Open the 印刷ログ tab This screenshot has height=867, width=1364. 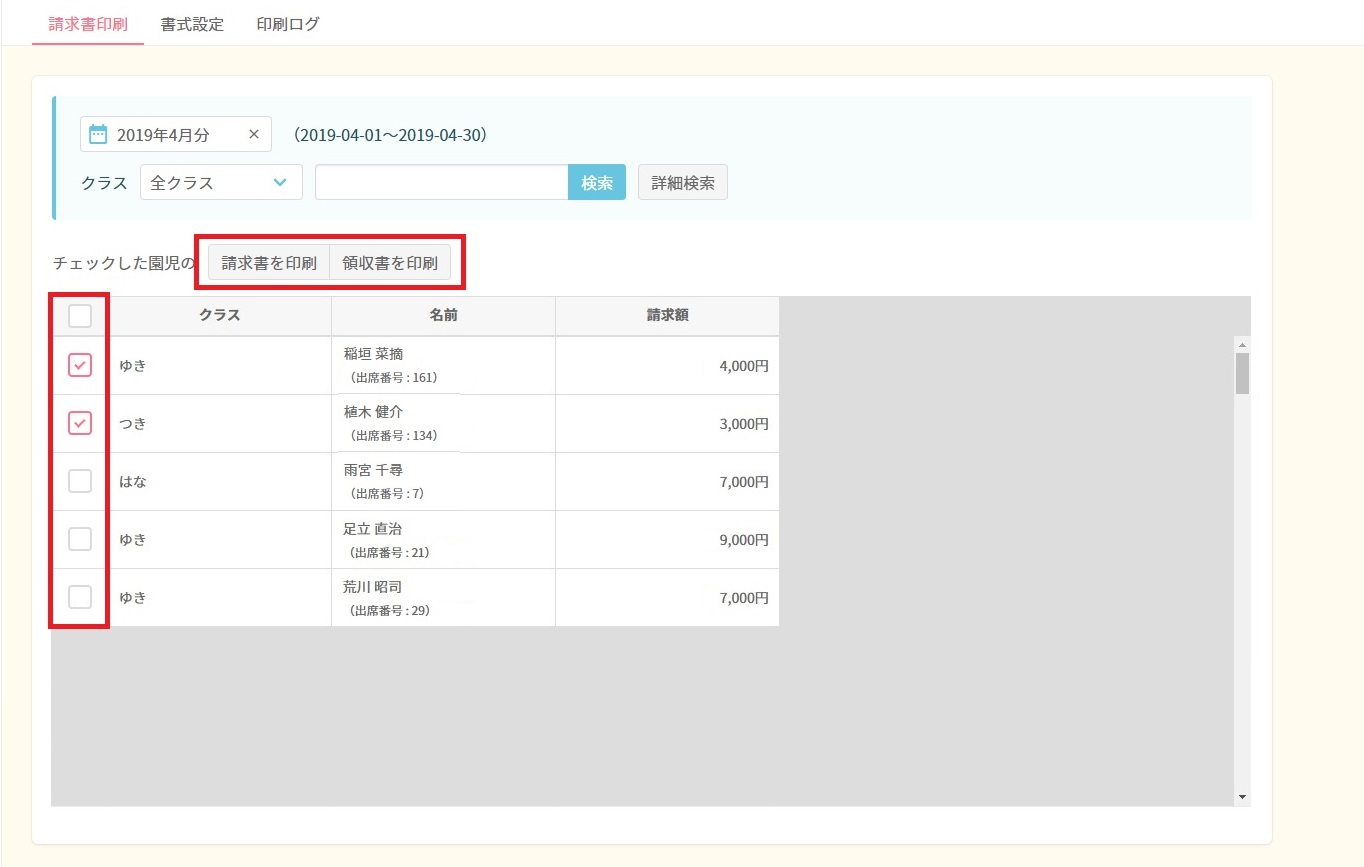[x=288, y=24]
